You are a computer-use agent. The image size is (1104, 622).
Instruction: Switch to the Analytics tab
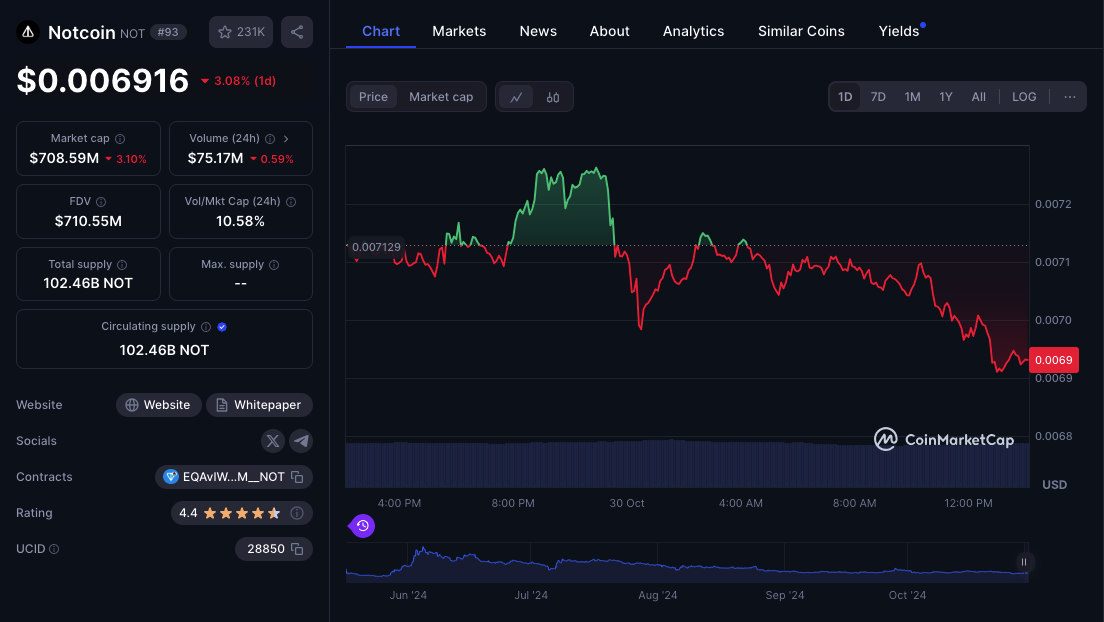(x=693, y=31)
